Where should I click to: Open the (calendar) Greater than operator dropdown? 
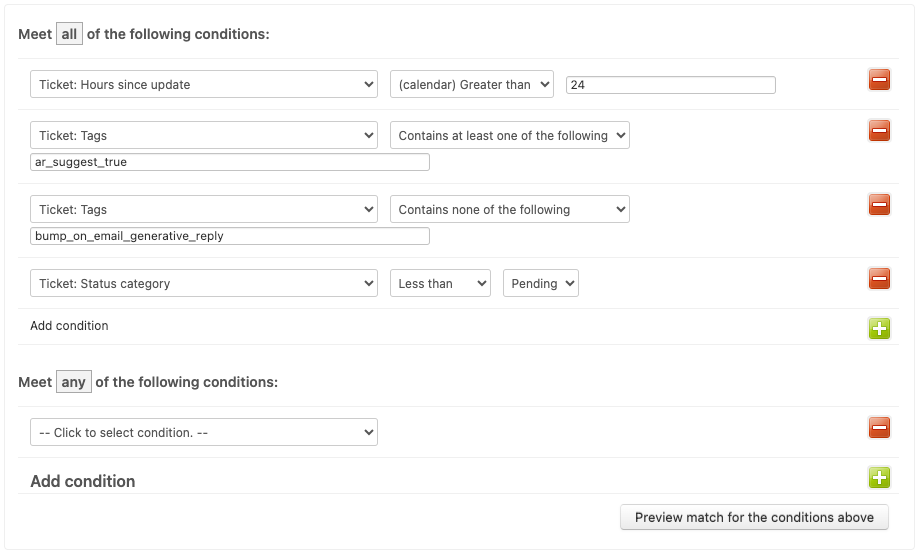click(472, 84)
